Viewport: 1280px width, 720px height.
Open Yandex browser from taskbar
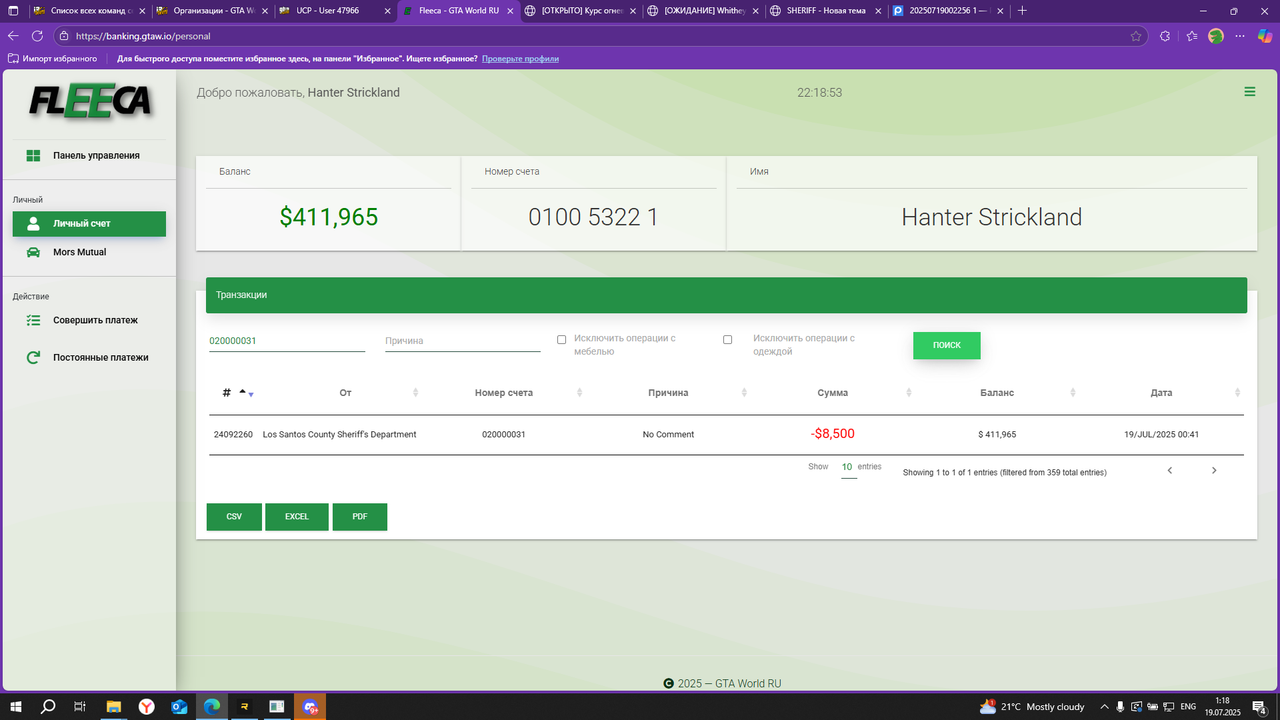[146, 707]
